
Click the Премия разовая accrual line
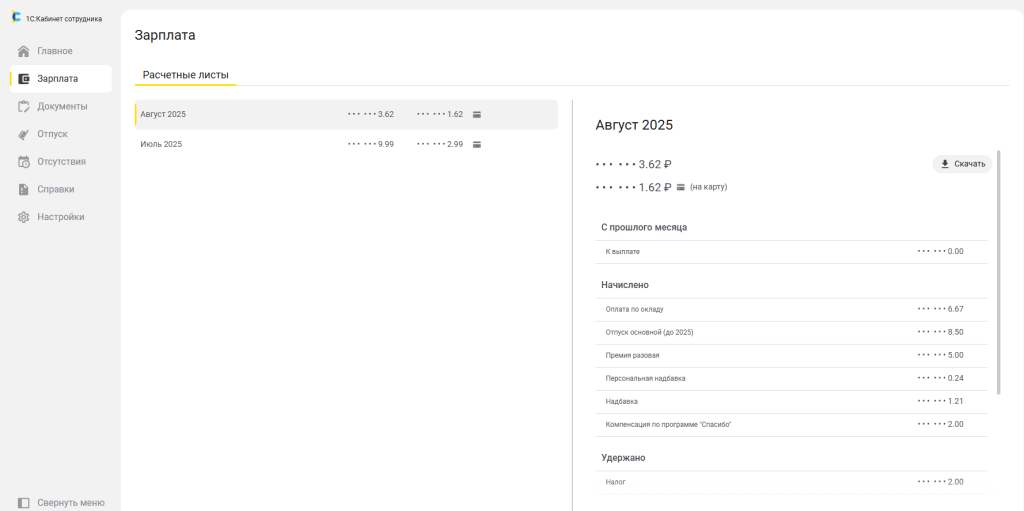point(632,355)
